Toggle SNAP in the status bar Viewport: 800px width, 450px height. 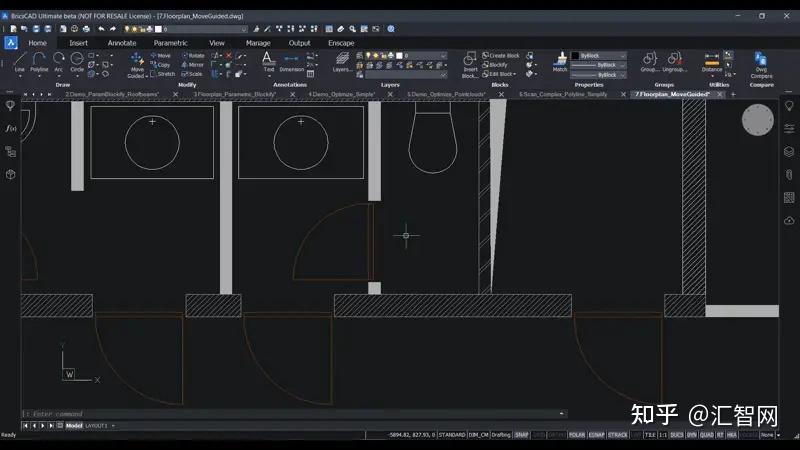522,435
